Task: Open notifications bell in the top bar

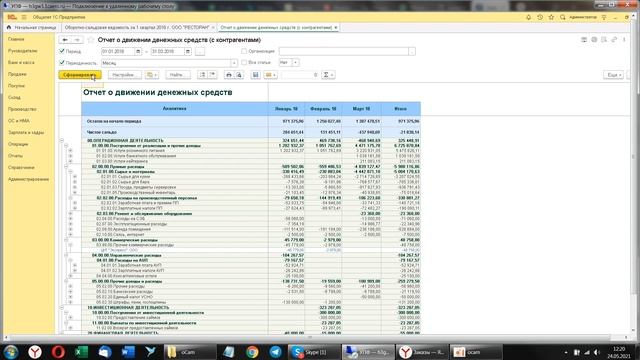Action: point(529,17)
